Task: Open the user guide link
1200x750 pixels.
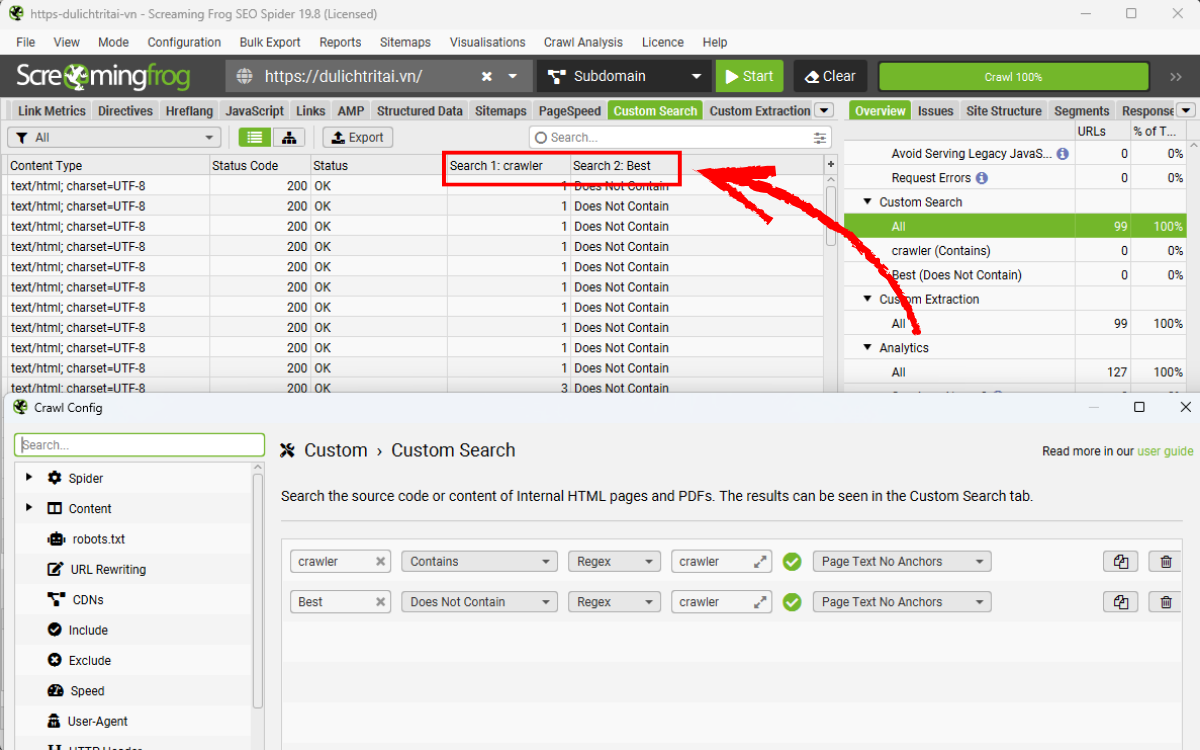Action: [x=1165, y=451]
